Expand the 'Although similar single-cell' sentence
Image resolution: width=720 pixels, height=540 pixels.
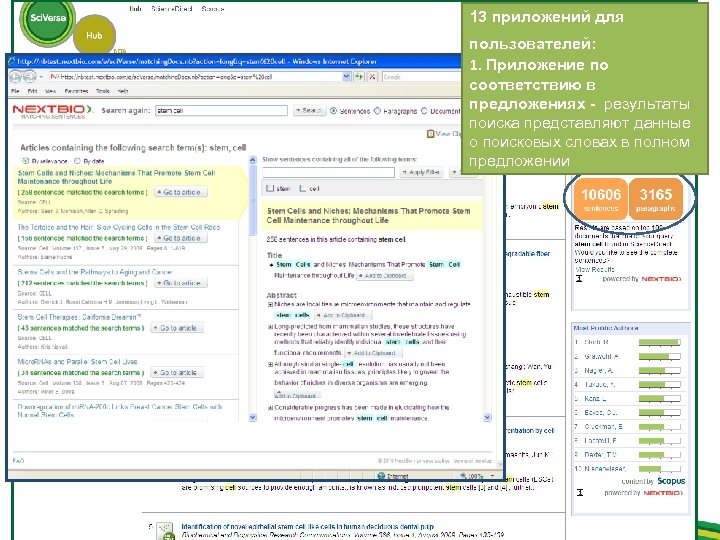[270, 364]
